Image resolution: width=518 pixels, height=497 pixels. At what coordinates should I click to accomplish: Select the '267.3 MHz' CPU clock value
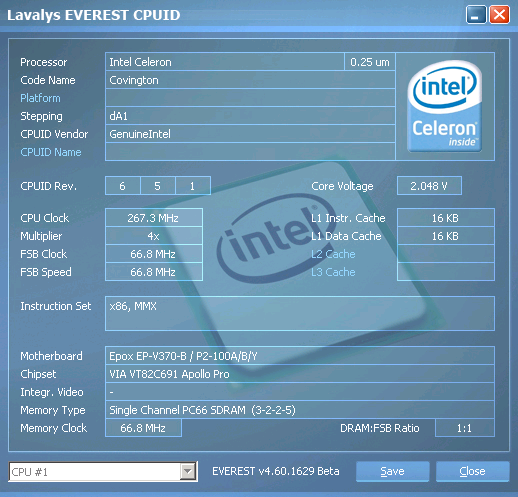pyautogui.click(x=154, y=218)
